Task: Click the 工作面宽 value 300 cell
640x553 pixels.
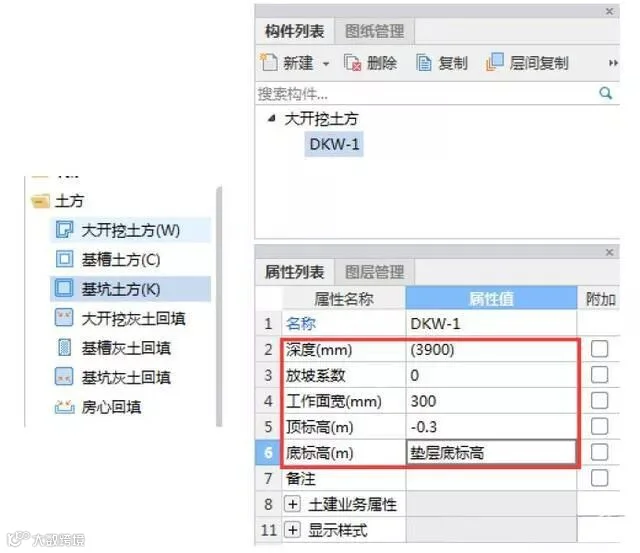Action: [x=491, y=401]
